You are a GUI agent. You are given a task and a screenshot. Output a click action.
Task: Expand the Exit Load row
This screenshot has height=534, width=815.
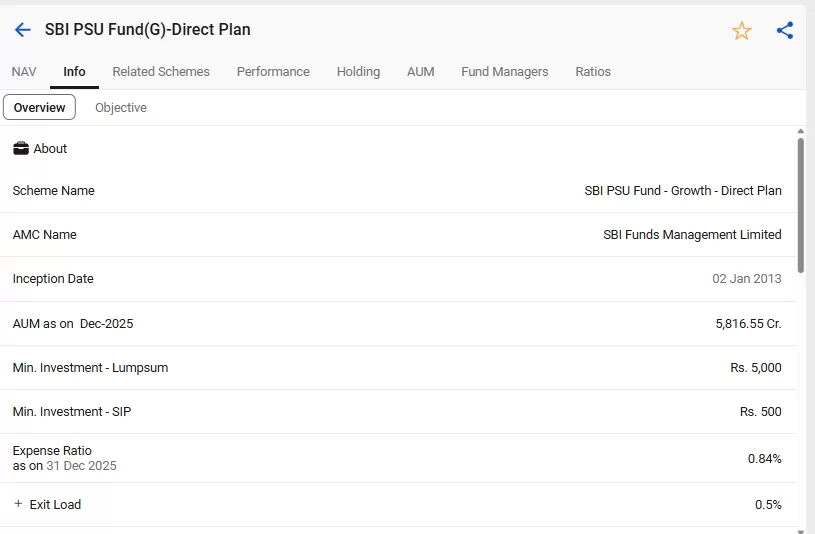(x=18, y=504)
